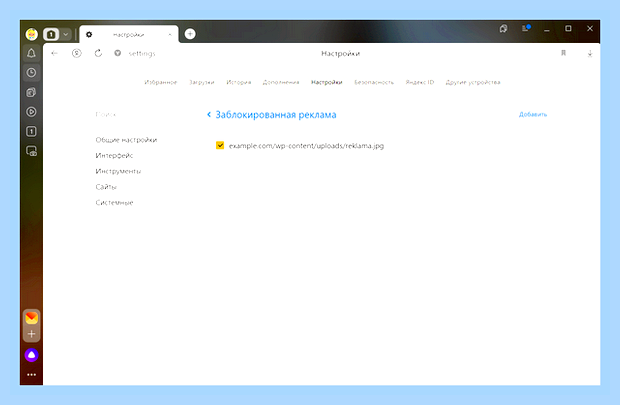Select the Настройки section in top navigation
This screenshot has width=620, height=405.
pyautogui.click(x=327, y=82)
